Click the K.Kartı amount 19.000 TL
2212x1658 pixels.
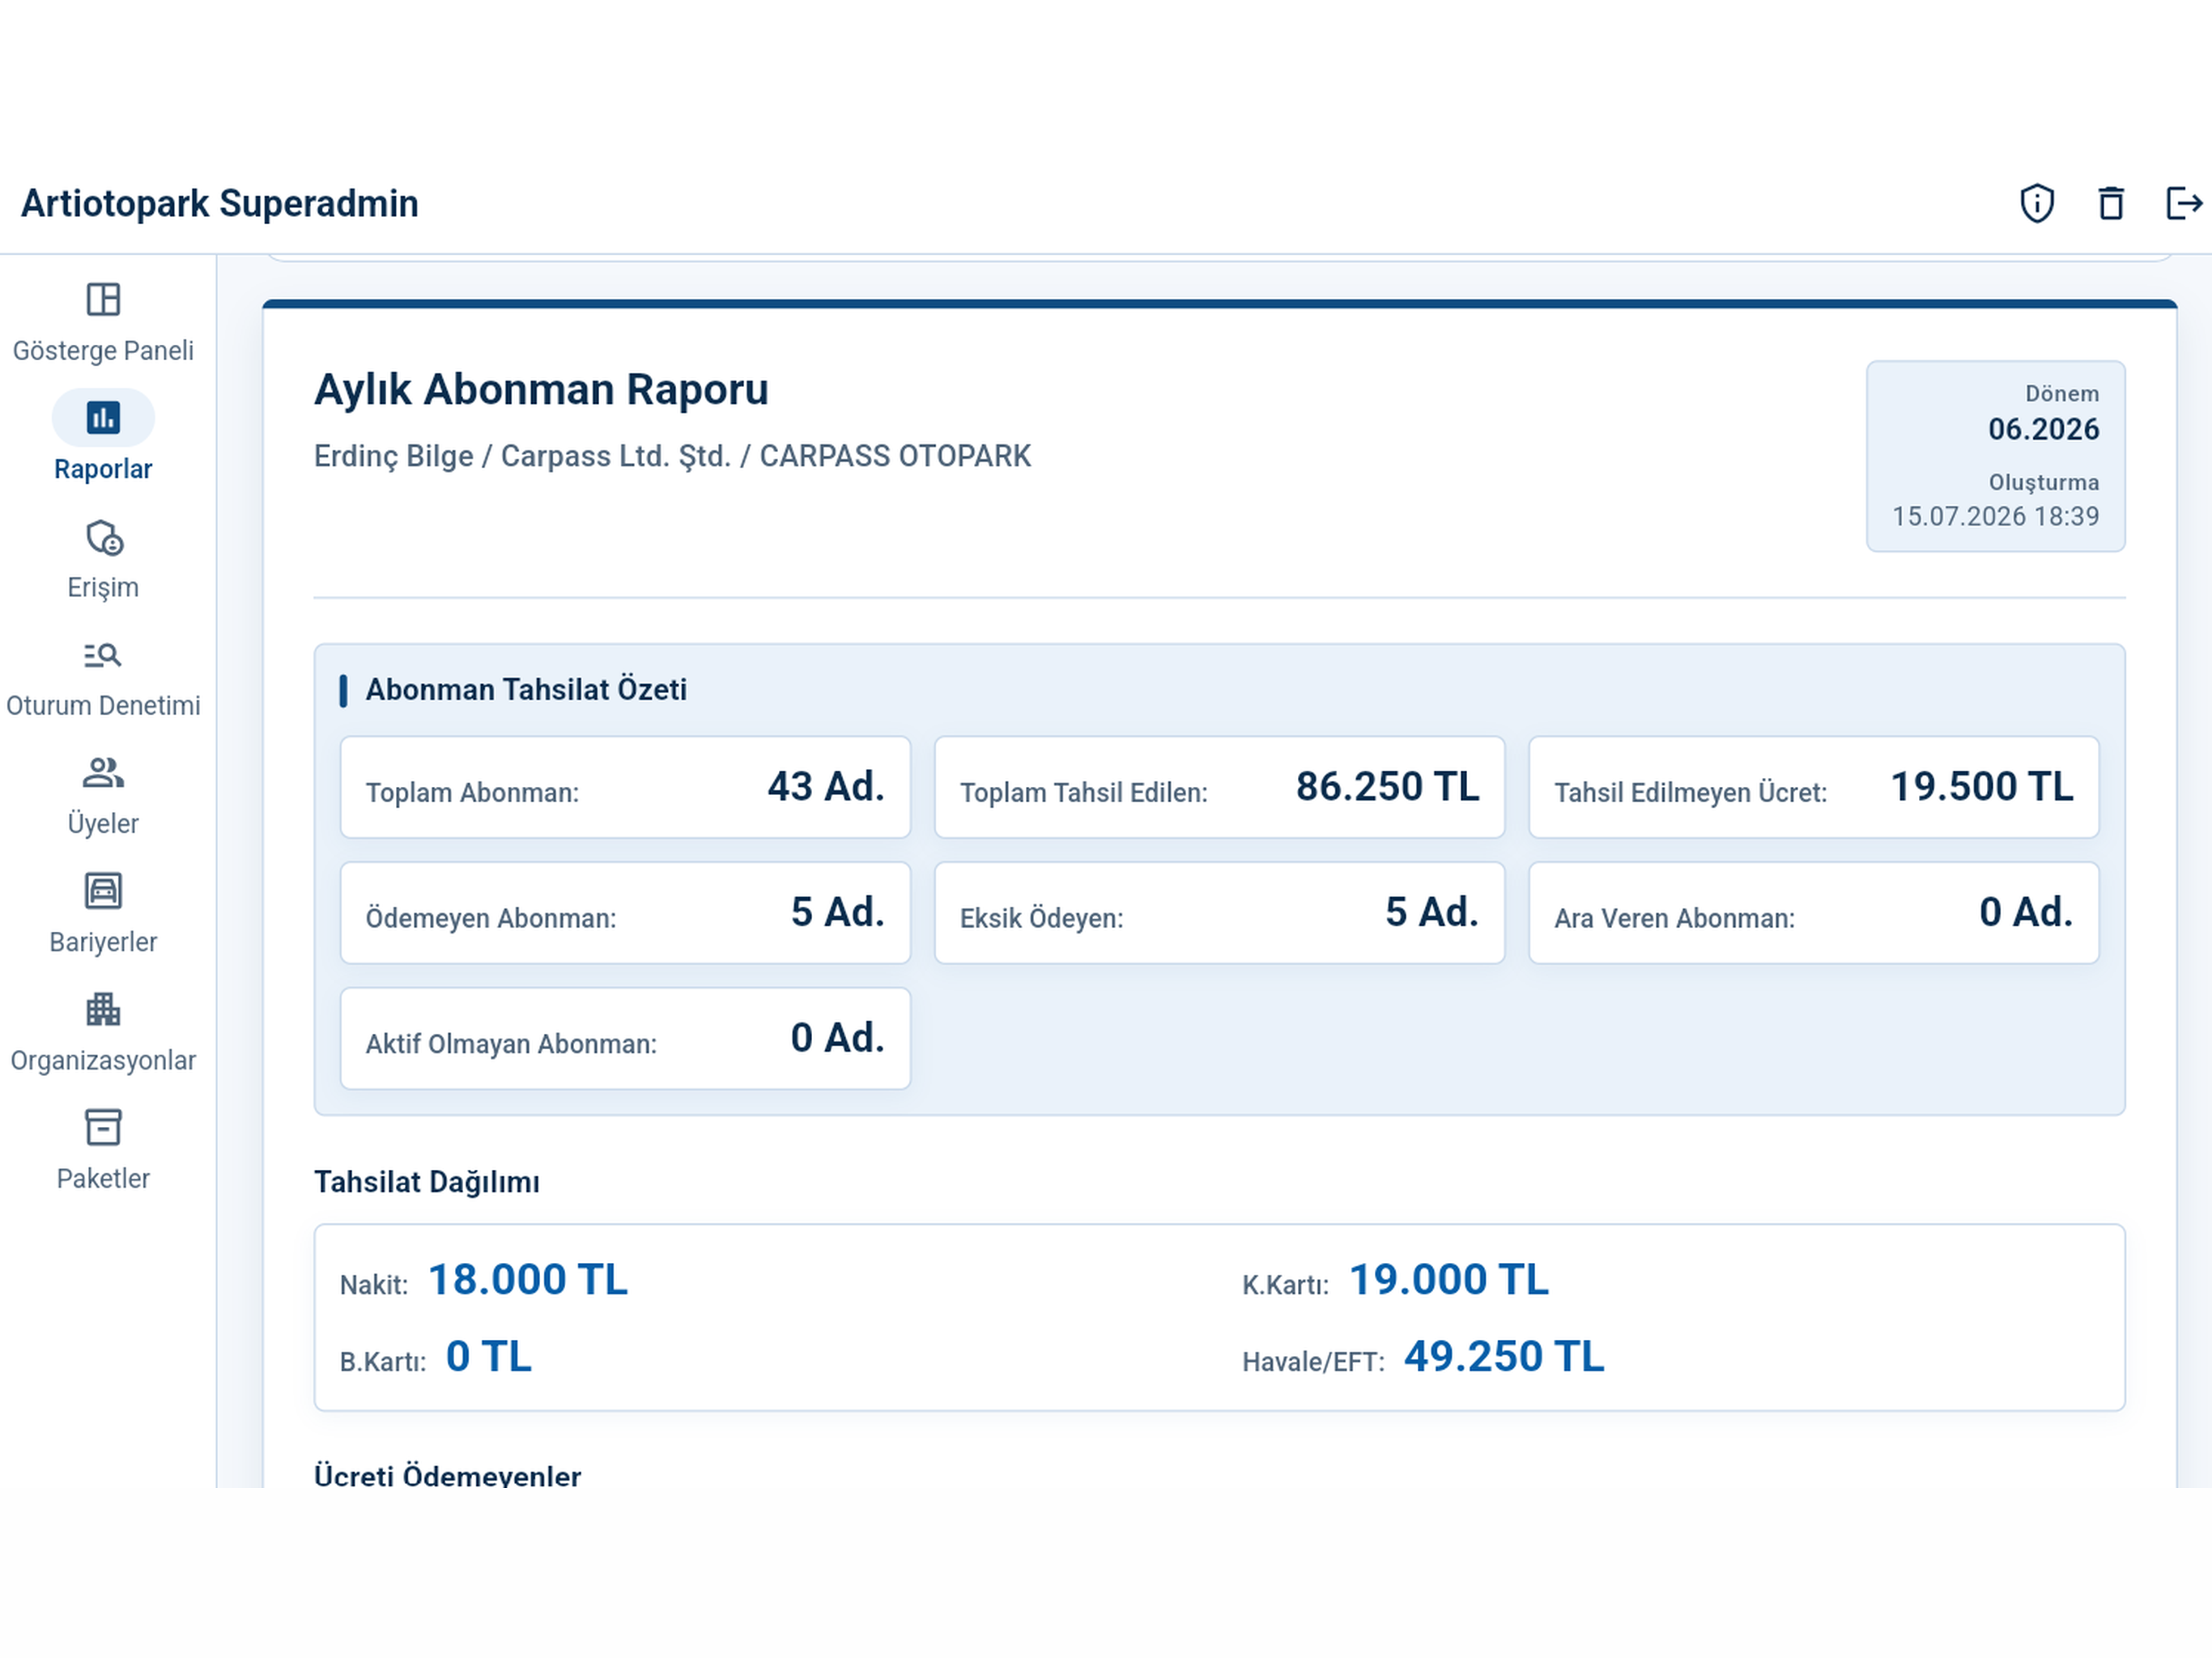tap(1449, 1280)
